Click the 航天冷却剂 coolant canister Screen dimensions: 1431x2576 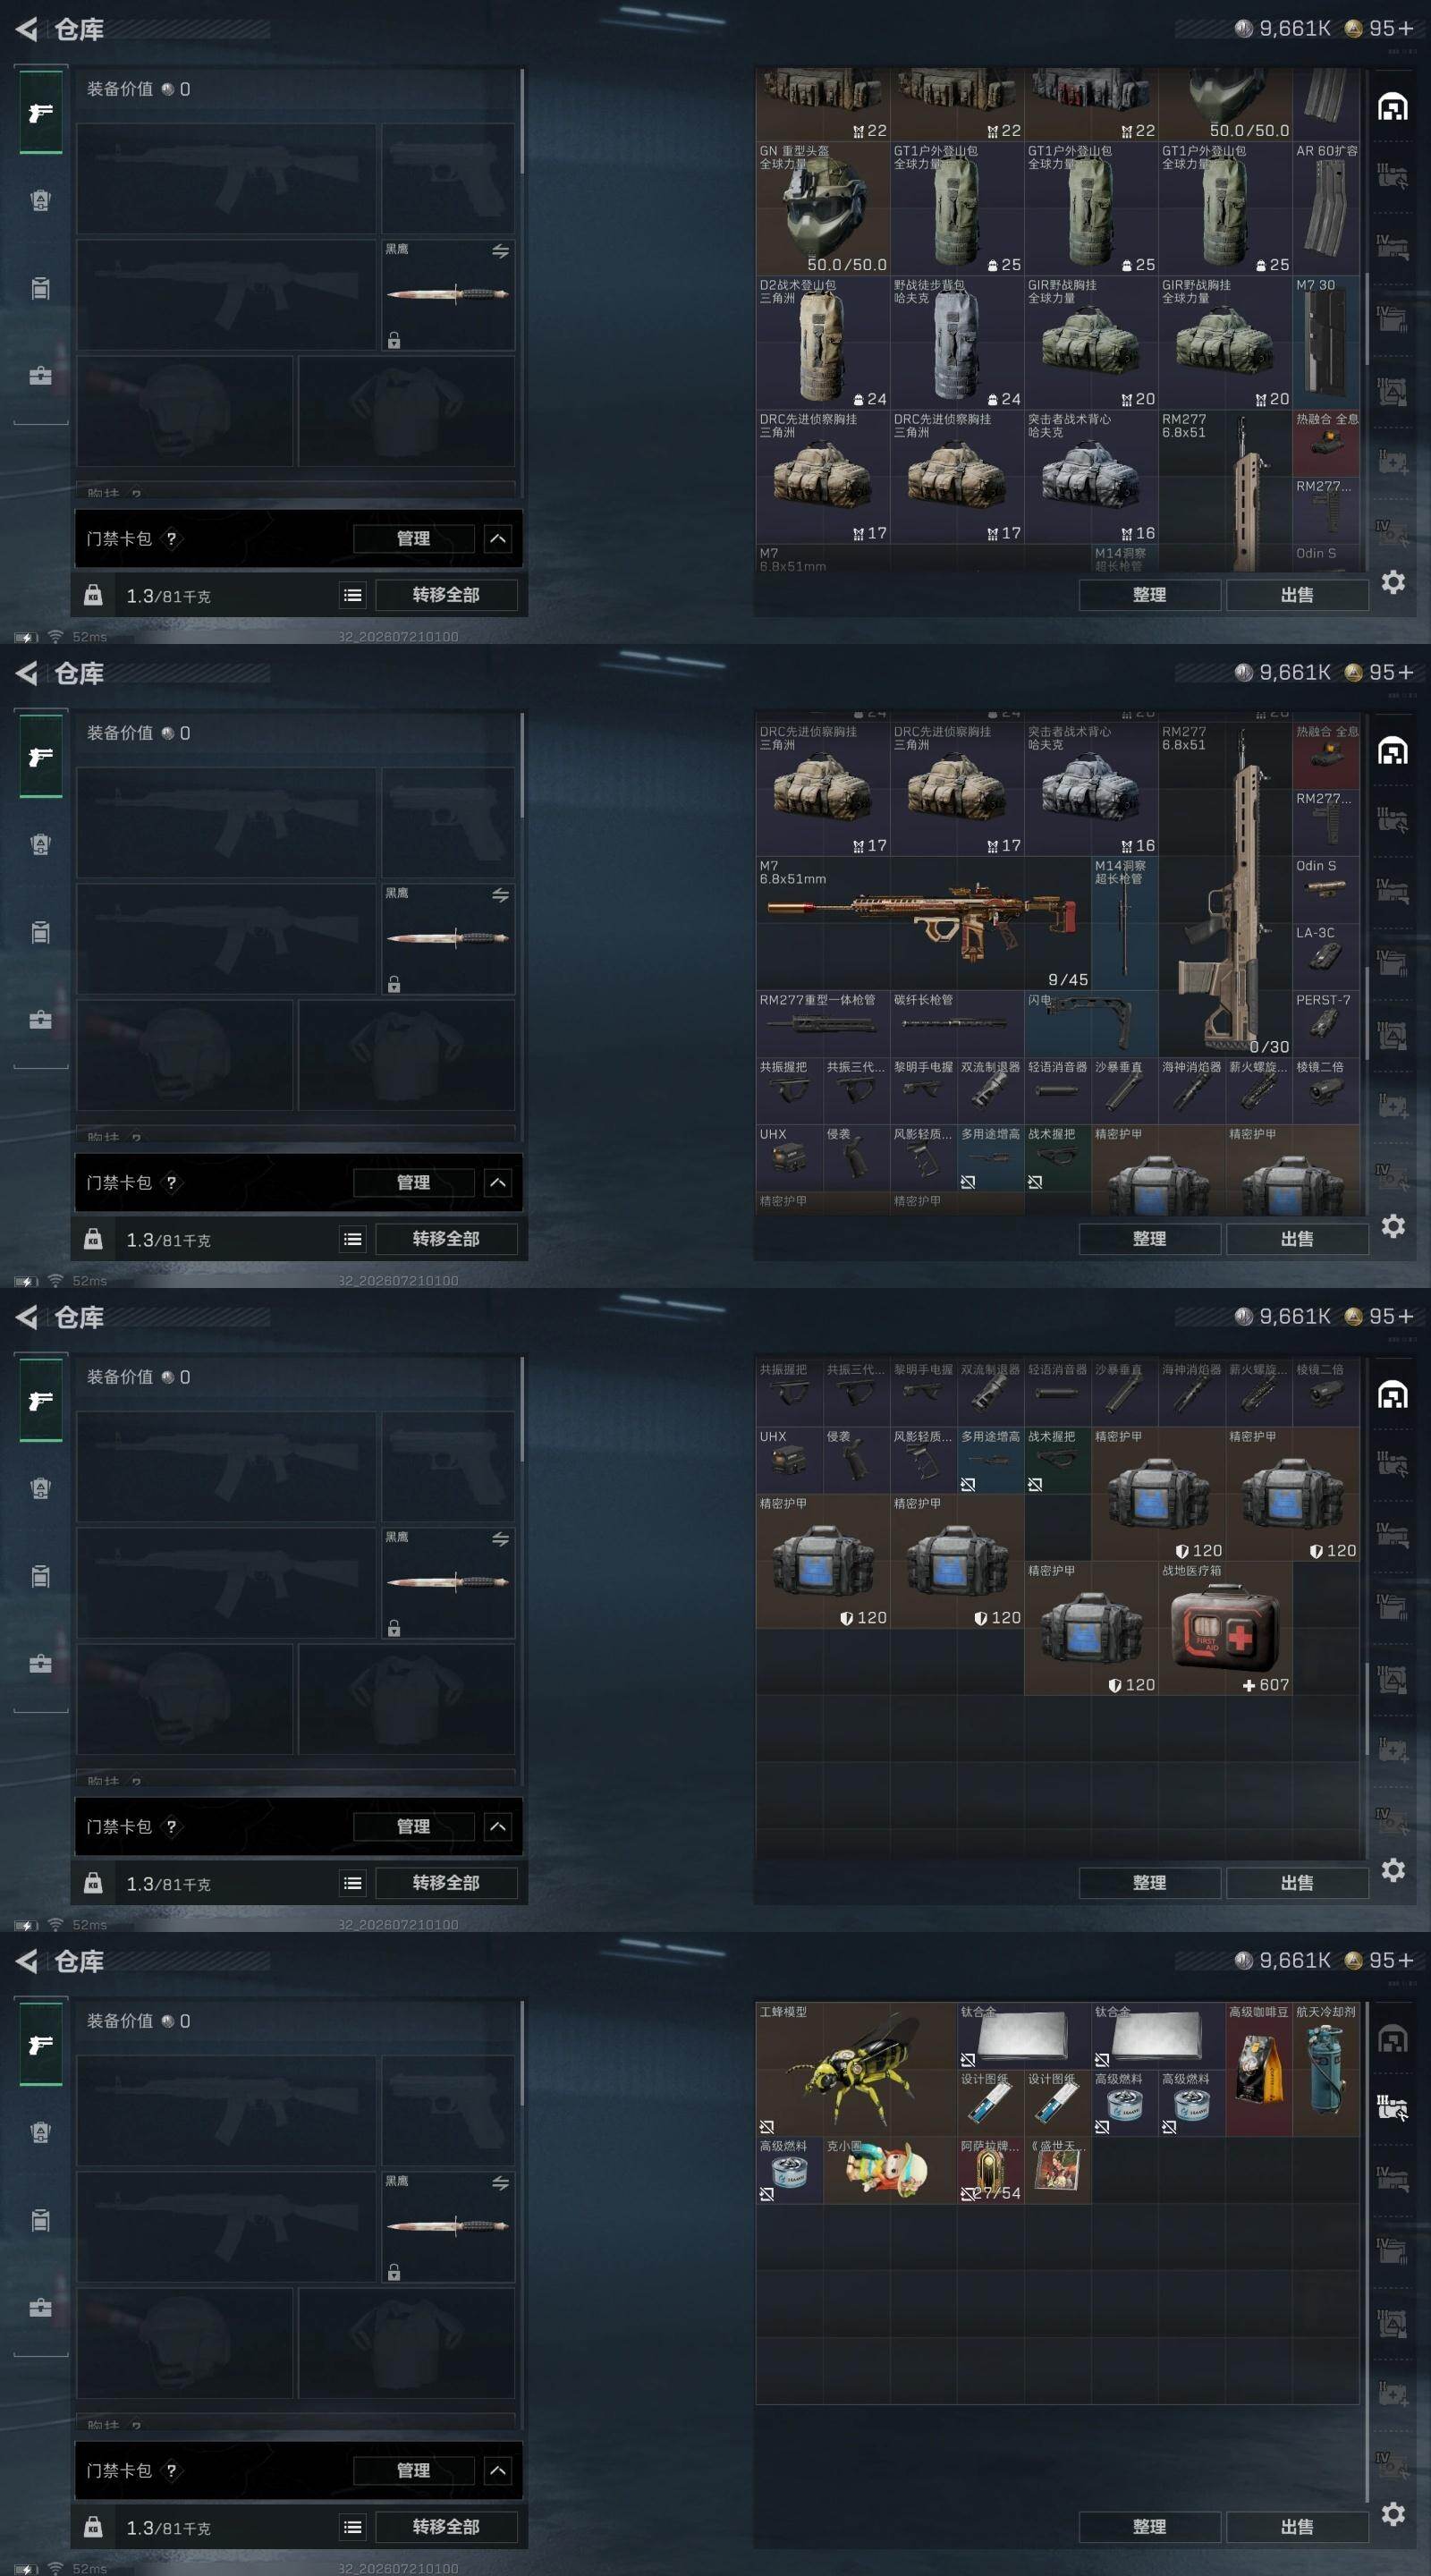coord(1326,2069)
